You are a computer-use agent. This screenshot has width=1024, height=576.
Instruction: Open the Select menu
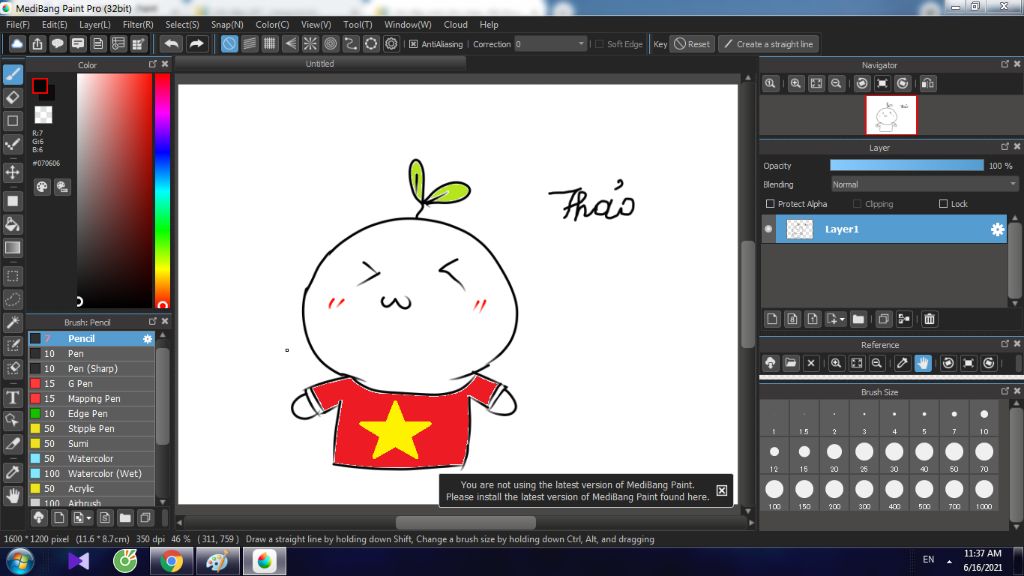[182, 24]
